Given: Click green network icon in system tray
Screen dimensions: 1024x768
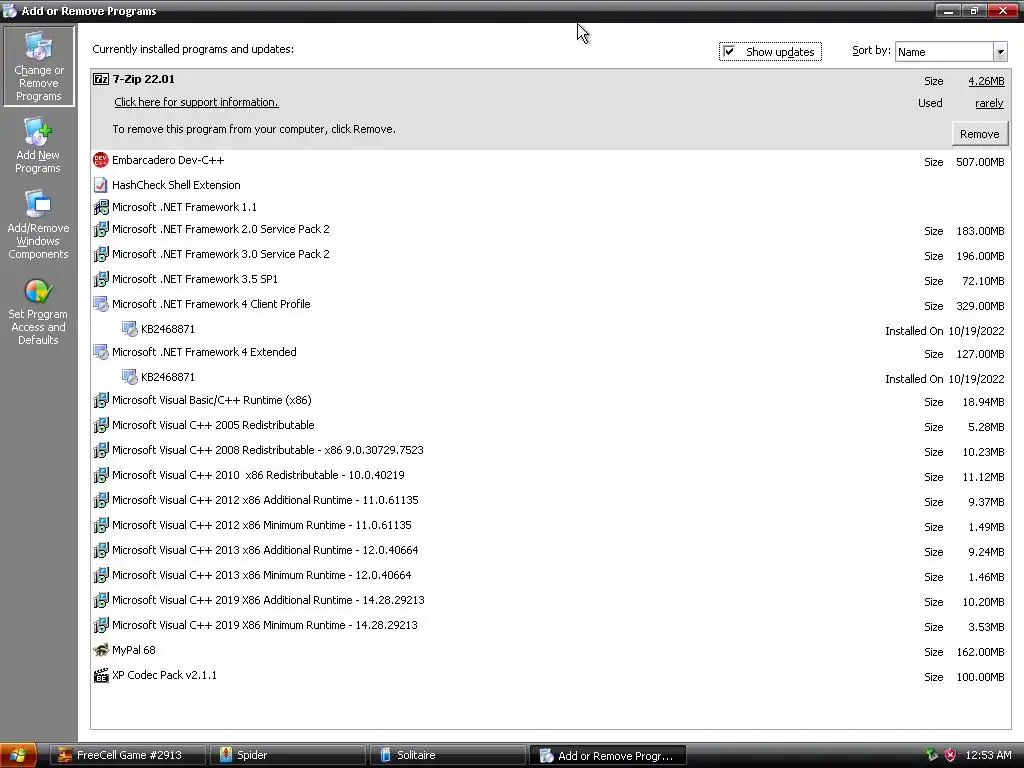Looking at the screenshot, I should pos(932,756).
